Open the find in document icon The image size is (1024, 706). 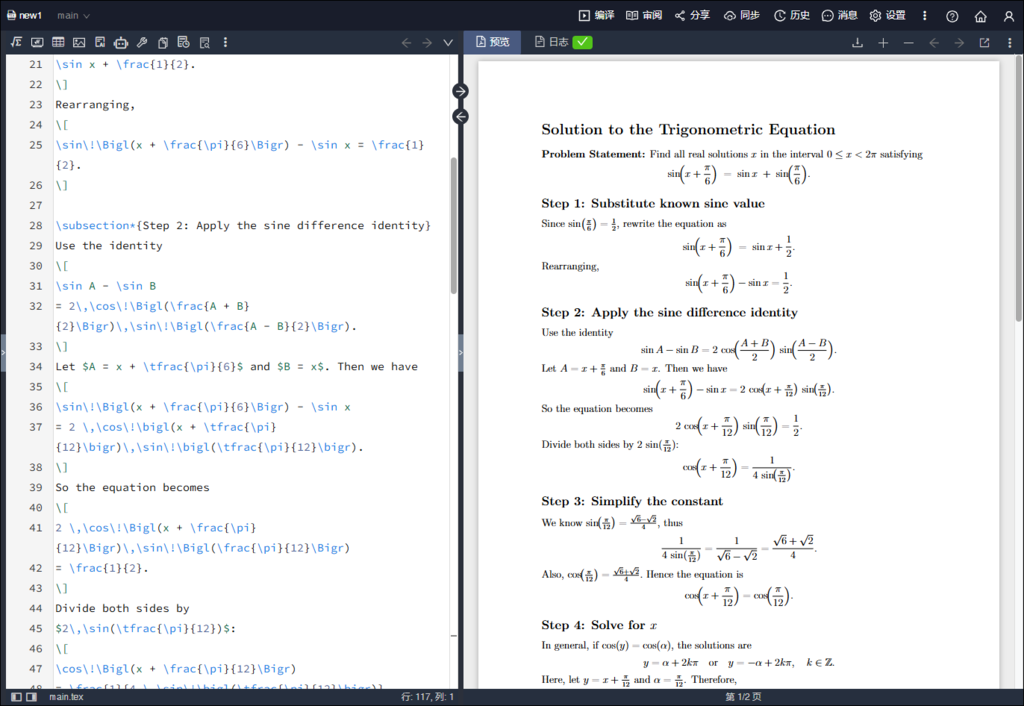click(204, 42)
